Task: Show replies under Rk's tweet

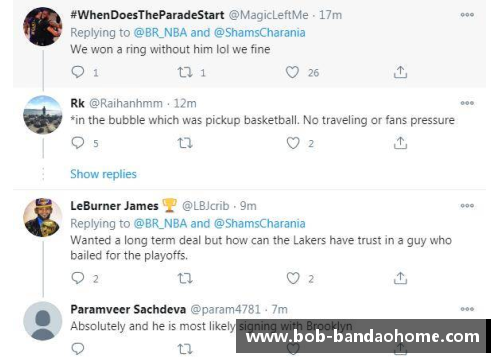Action: point(103,174)
